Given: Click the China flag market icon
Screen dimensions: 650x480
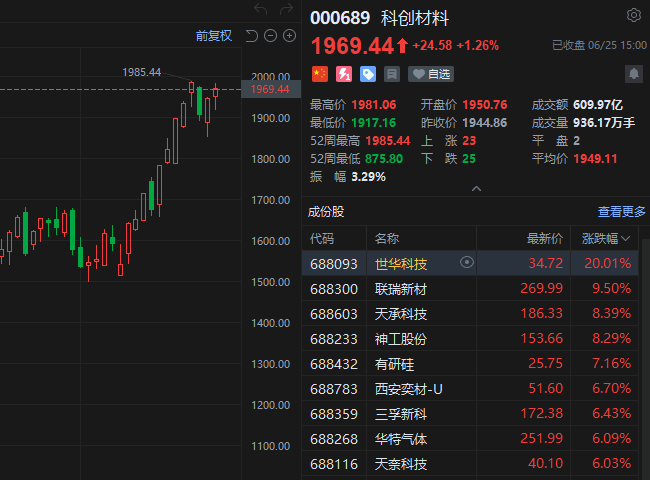Looking at the screenshot, I should [x=320, y=74].
